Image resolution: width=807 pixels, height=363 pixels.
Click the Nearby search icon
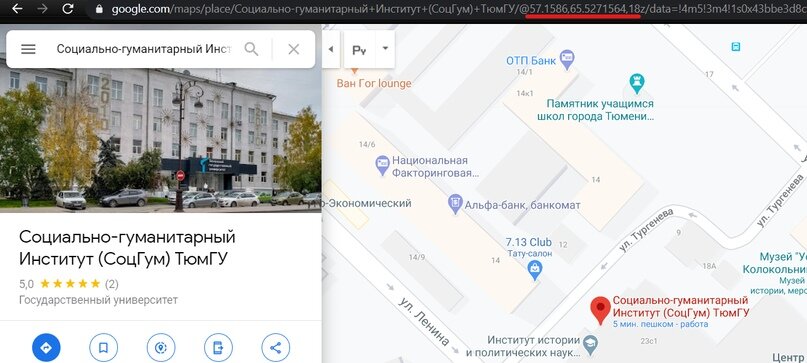tap(161, 348)
